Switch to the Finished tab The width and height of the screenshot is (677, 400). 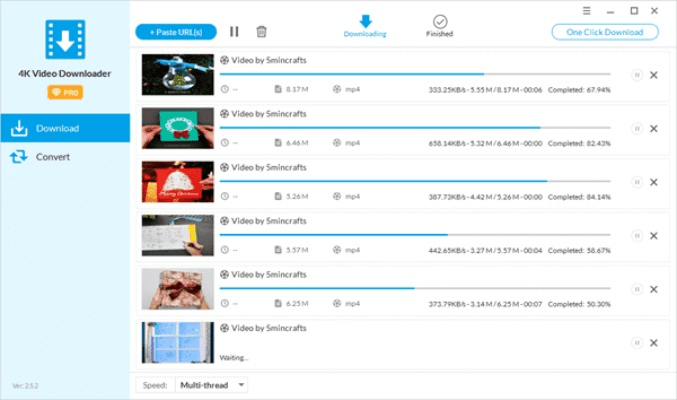click(x=439, y=26)
